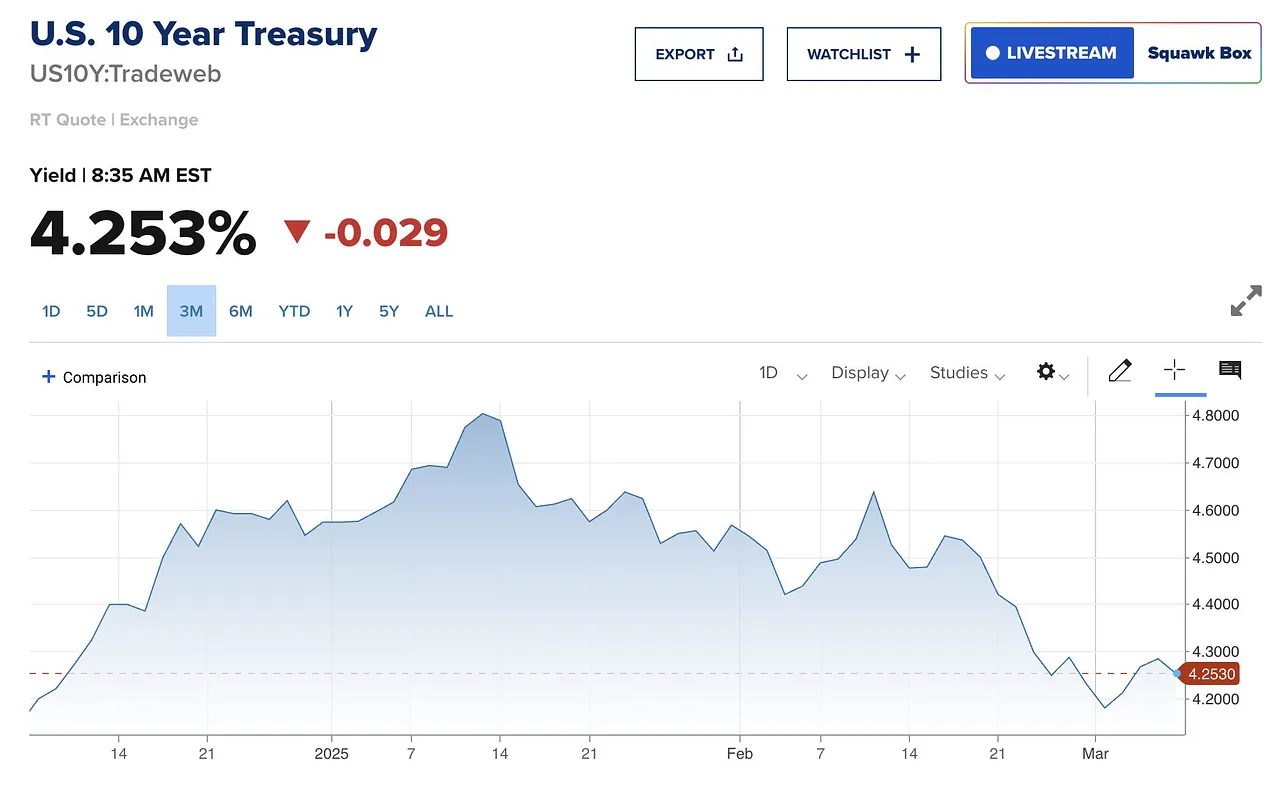
Task: Select the YTD time range
Action: 294,311
